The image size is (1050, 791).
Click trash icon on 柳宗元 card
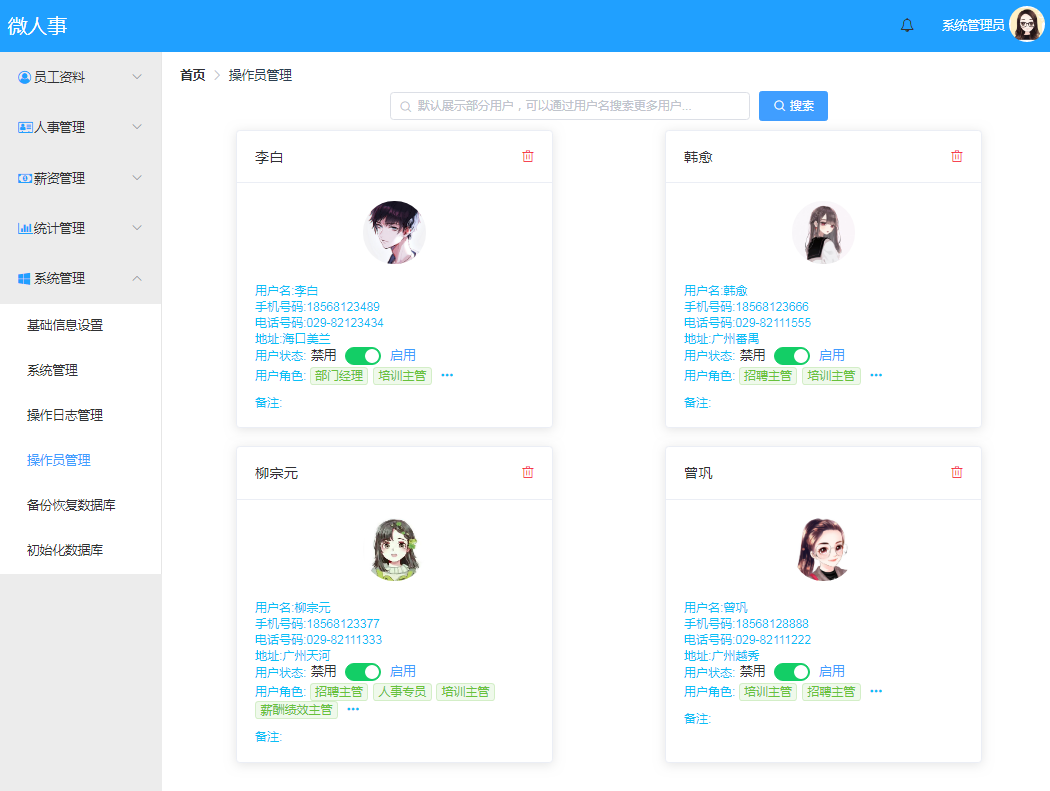tap(527, 472)
